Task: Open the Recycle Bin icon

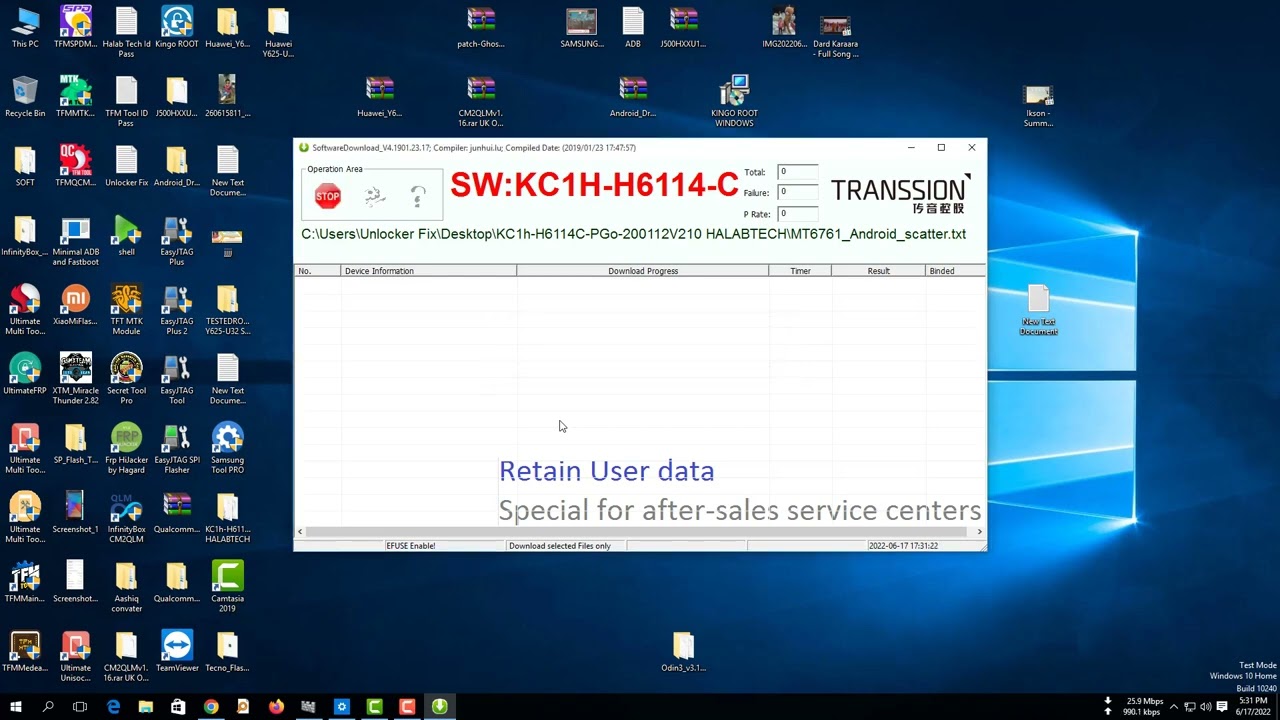Action: 25,97
